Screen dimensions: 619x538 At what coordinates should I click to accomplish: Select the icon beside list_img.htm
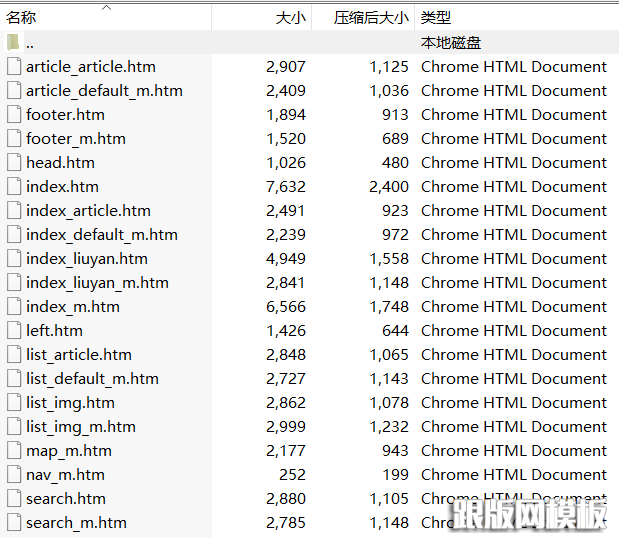tap(13, 403)
